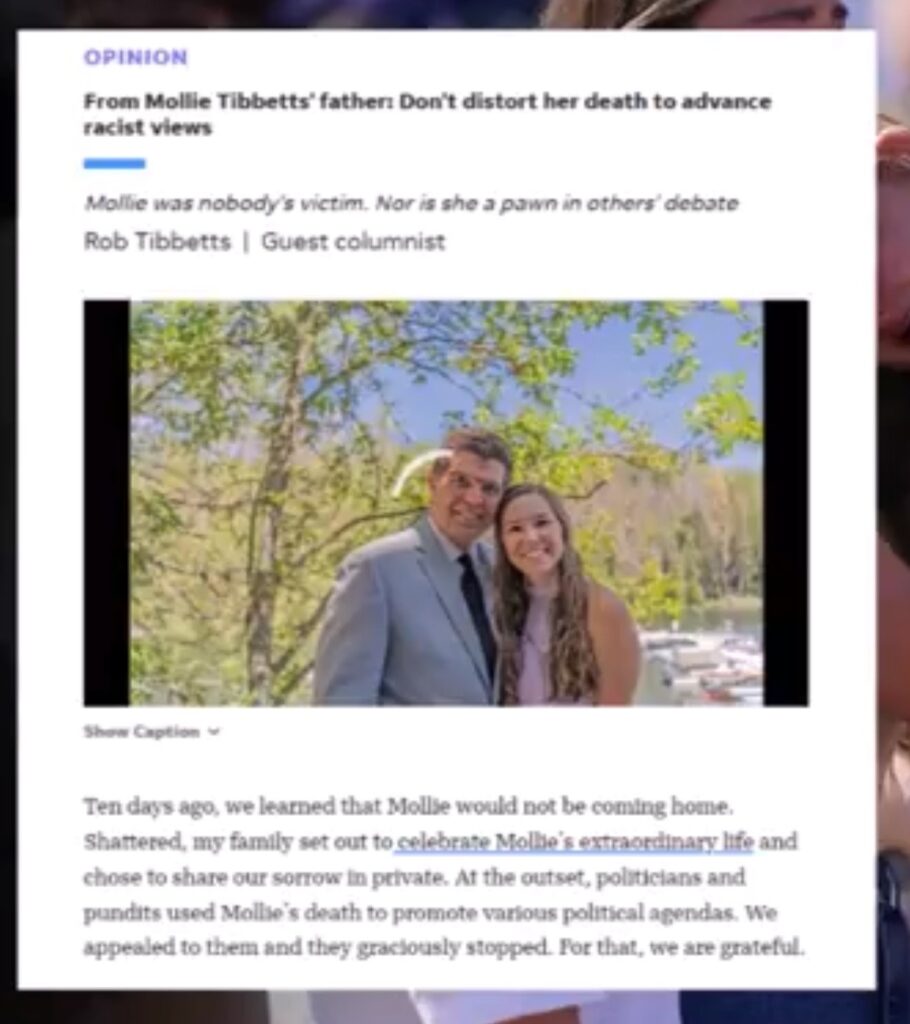Select the Guest columnist byline label
Image resolution: width=910 pixels, height=1024 pixels.
click(353, 242)
